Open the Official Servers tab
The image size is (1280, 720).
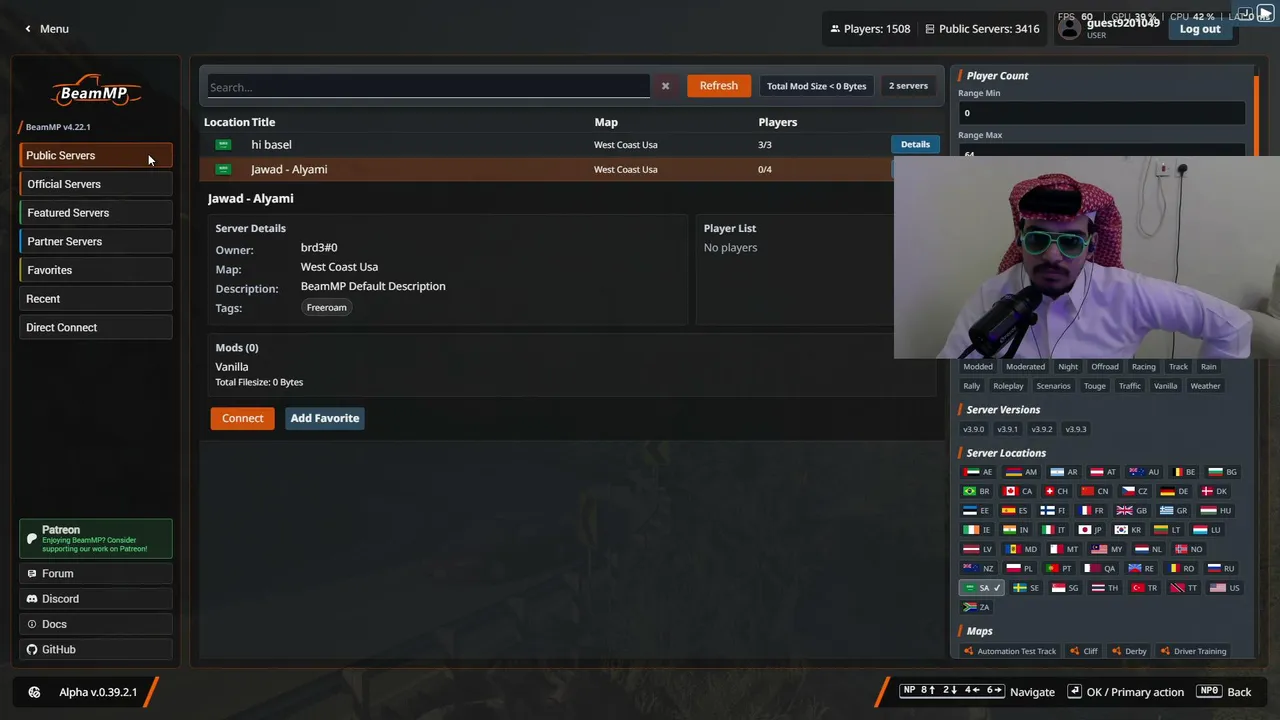tap(96, 184)
